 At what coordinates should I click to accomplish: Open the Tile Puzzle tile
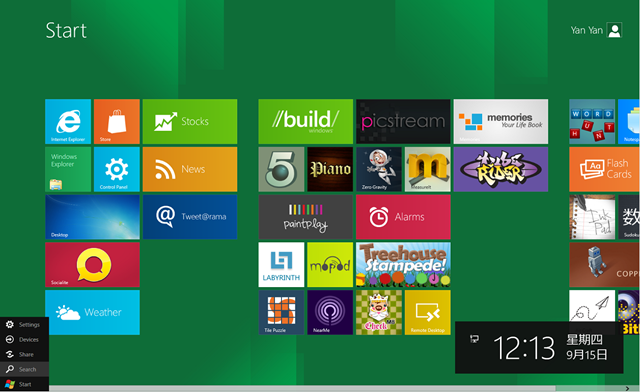point(281,312)
